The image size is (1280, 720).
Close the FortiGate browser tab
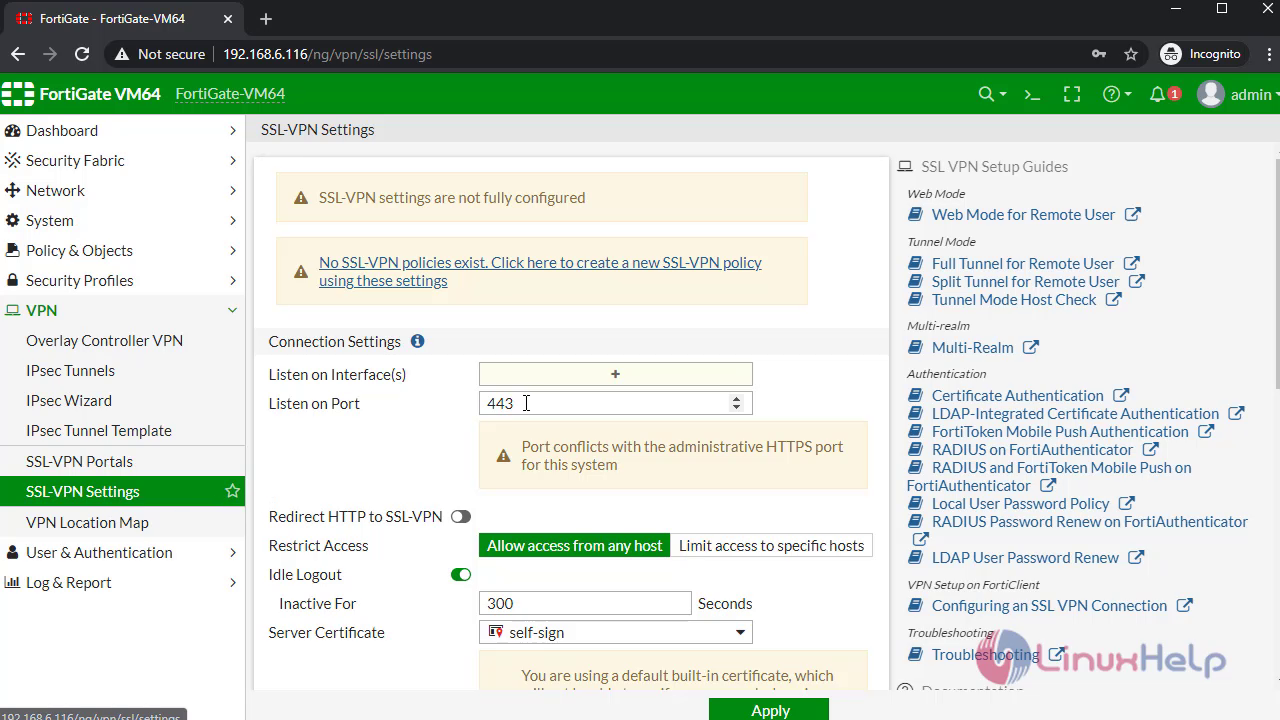tap(228, 19)
